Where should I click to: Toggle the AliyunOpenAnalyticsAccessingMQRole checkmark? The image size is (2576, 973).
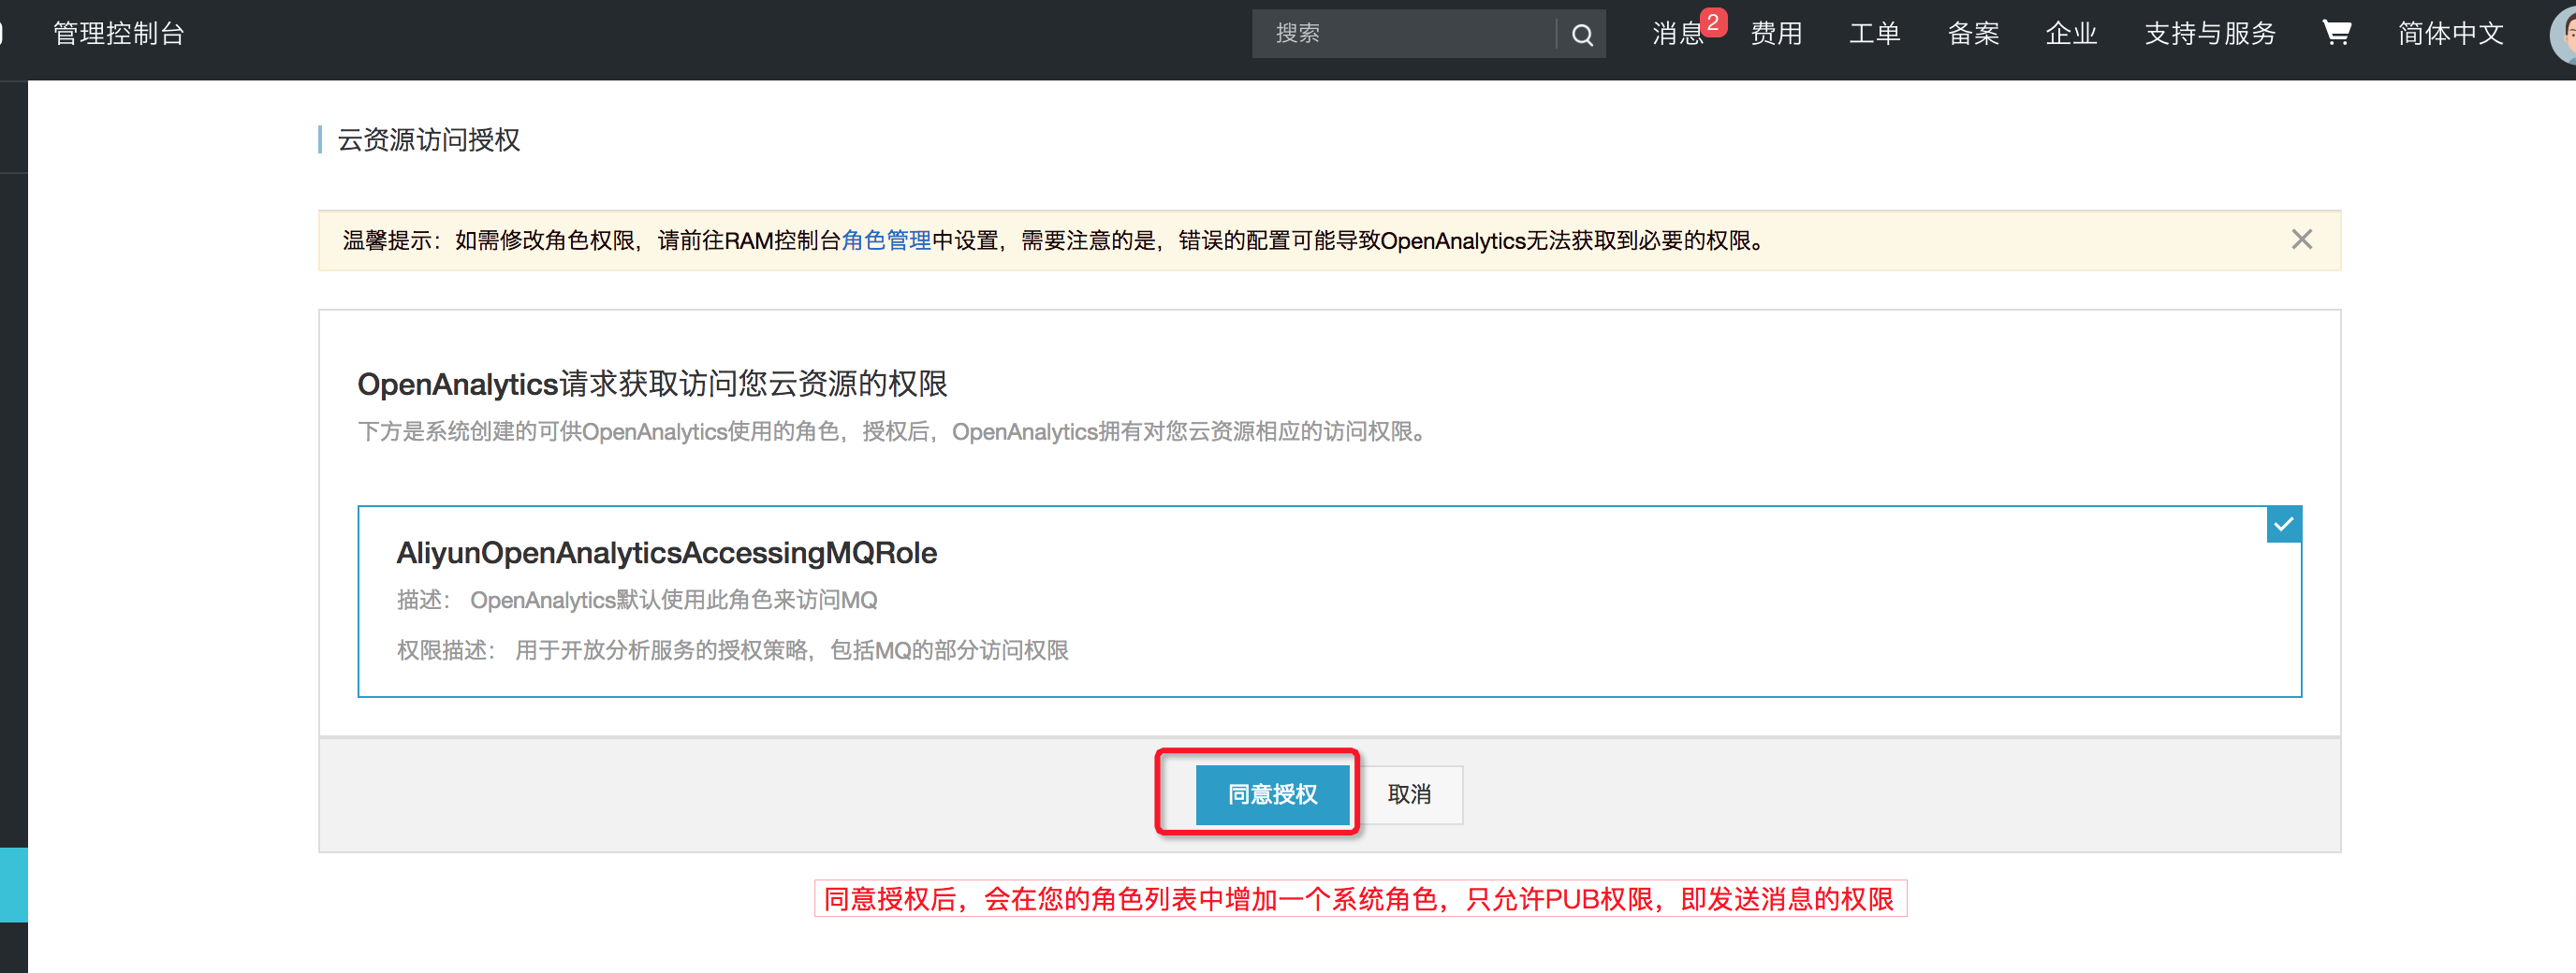tap(2283, 524)
